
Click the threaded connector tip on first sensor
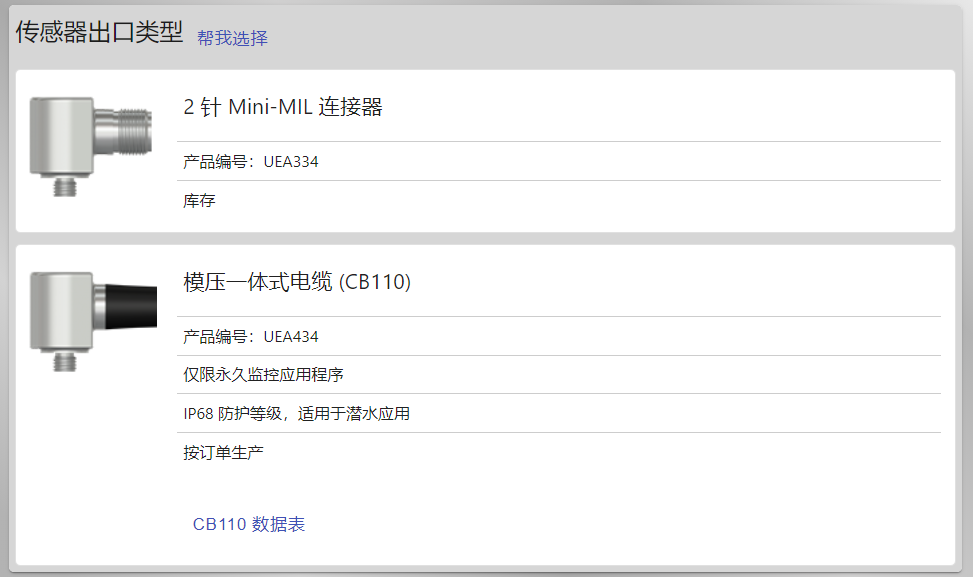coord(134,131)
